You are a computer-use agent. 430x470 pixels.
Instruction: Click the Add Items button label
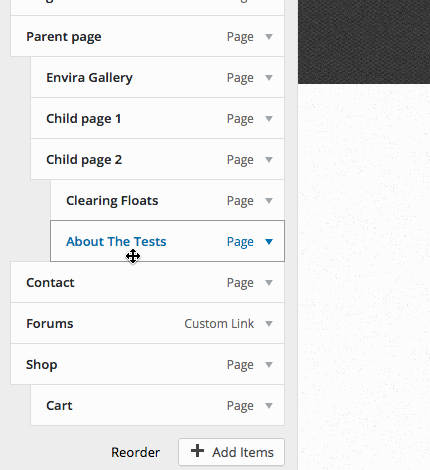(x=243, y=452)
